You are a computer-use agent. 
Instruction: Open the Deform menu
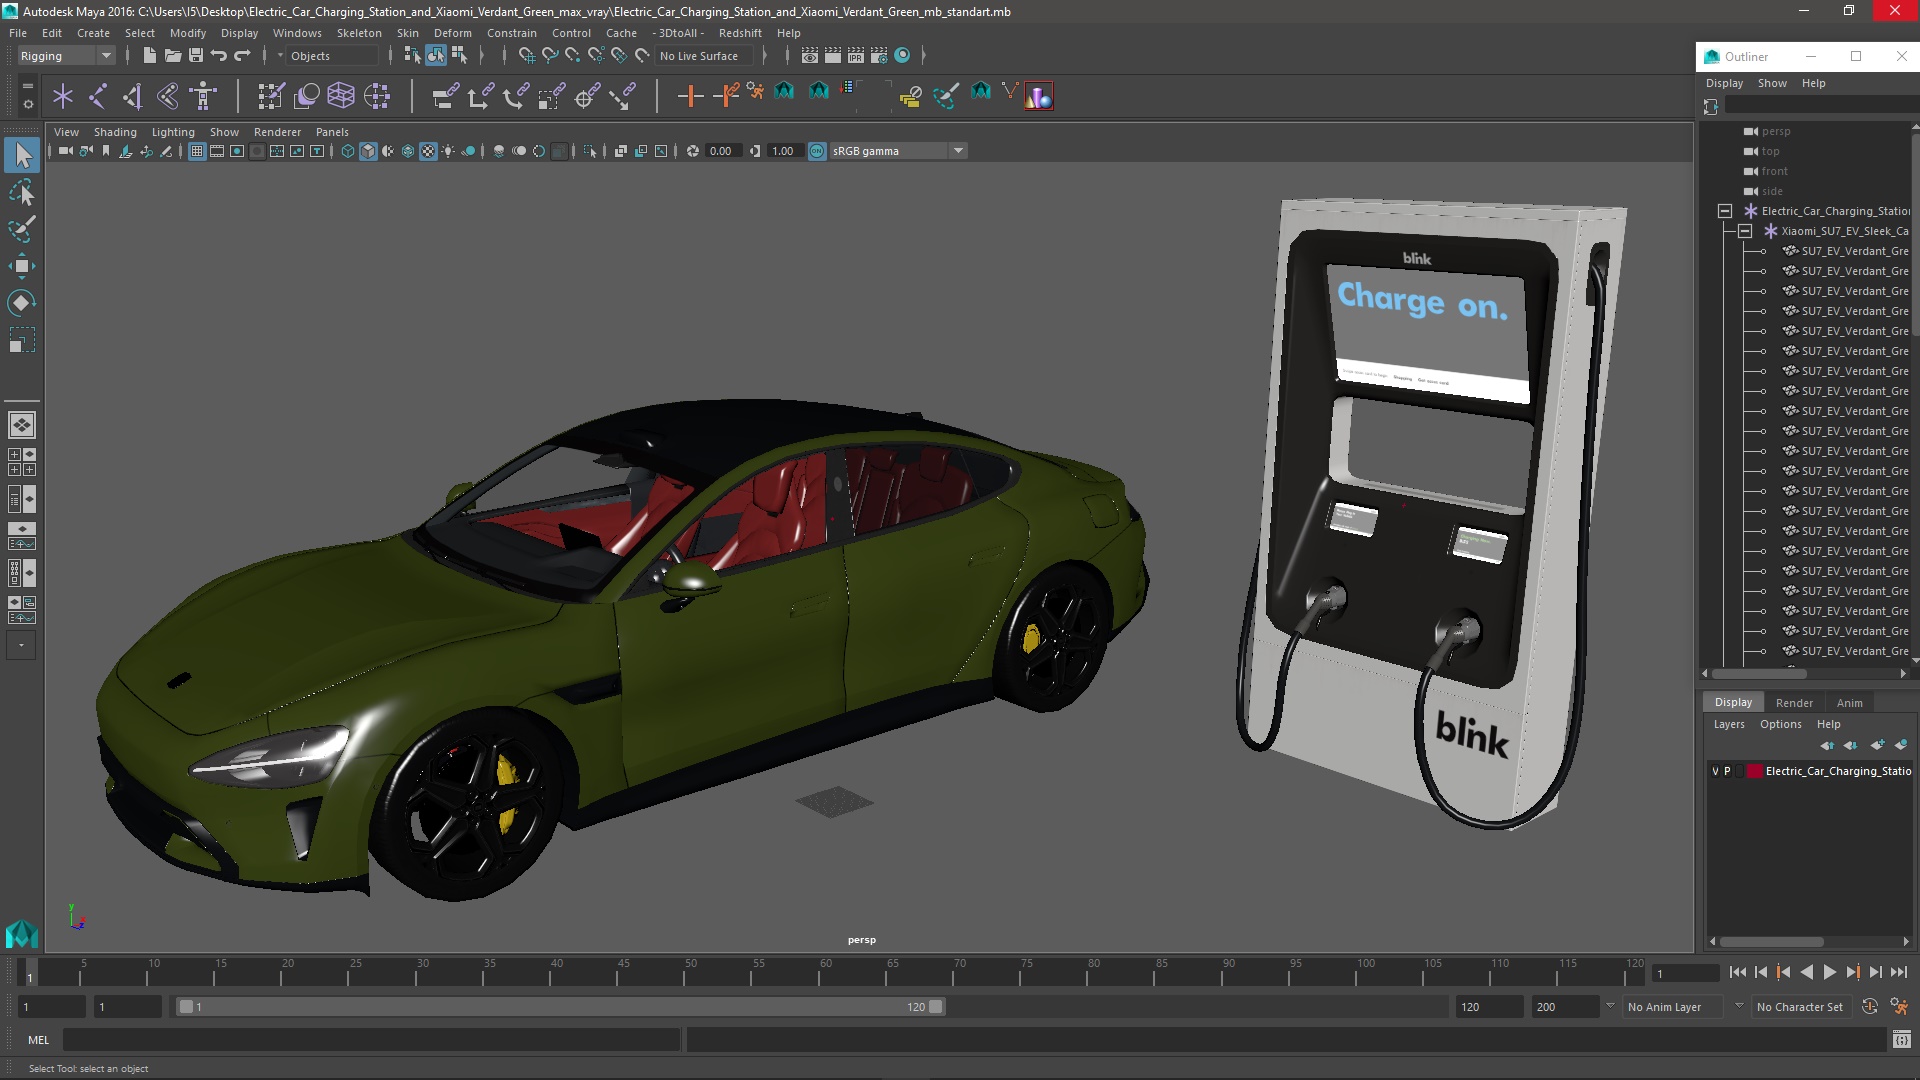pyautogui.click(x=452, y=33)
